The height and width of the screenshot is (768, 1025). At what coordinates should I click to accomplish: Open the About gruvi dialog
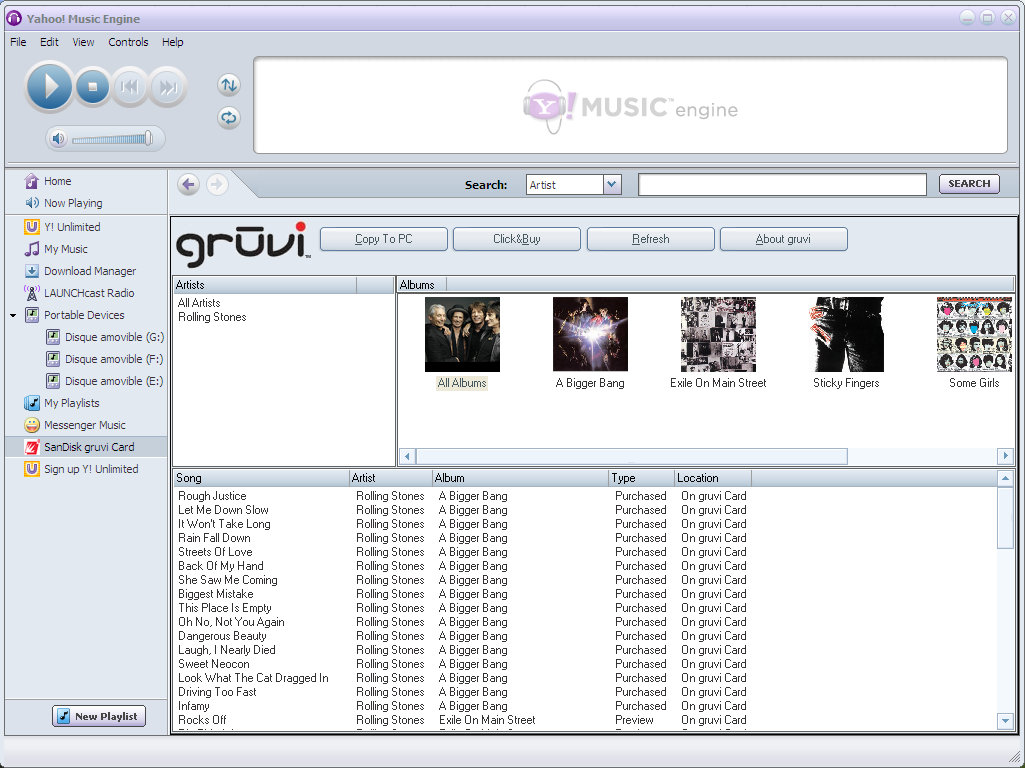[x=783, y=239]
